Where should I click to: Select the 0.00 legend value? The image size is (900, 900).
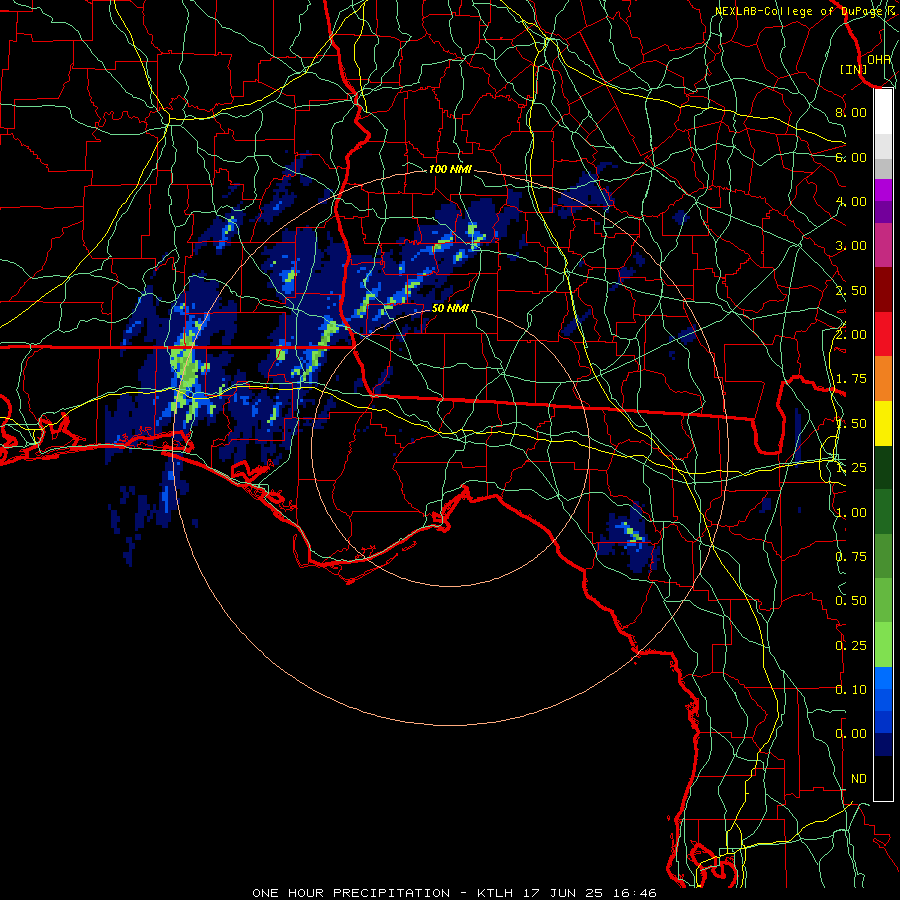pyautogui.click(x=851, y=734)
